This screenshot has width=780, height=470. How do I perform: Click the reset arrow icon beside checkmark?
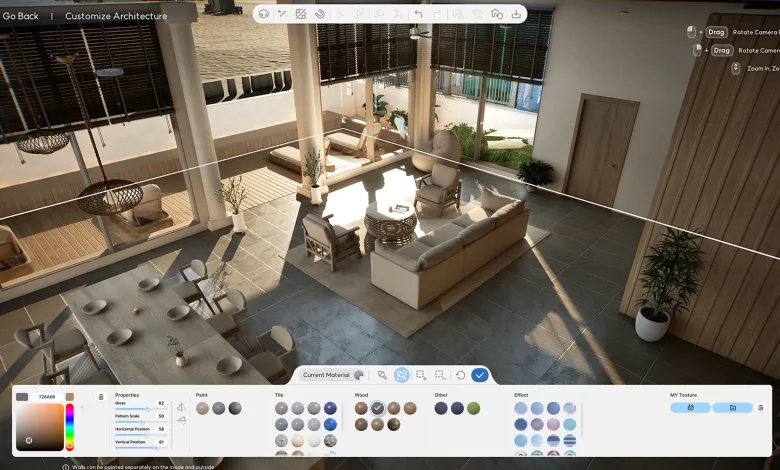[x=460, y=375]
